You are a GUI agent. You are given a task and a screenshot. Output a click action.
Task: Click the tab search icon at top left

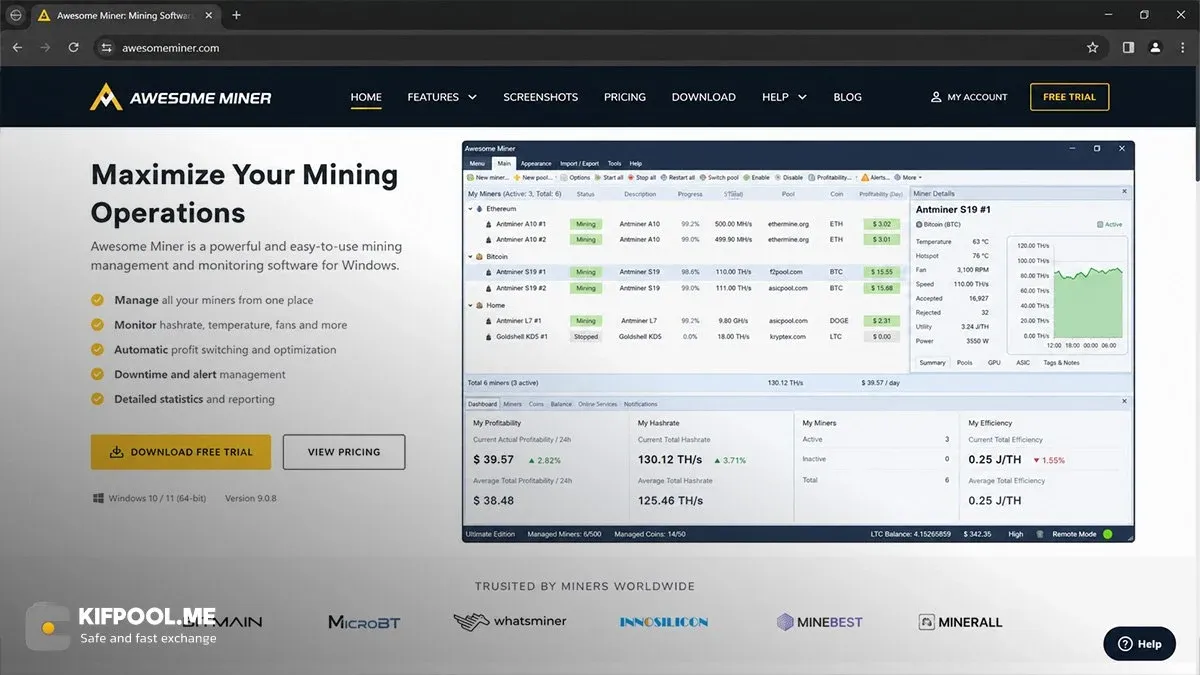click(16, 15)
